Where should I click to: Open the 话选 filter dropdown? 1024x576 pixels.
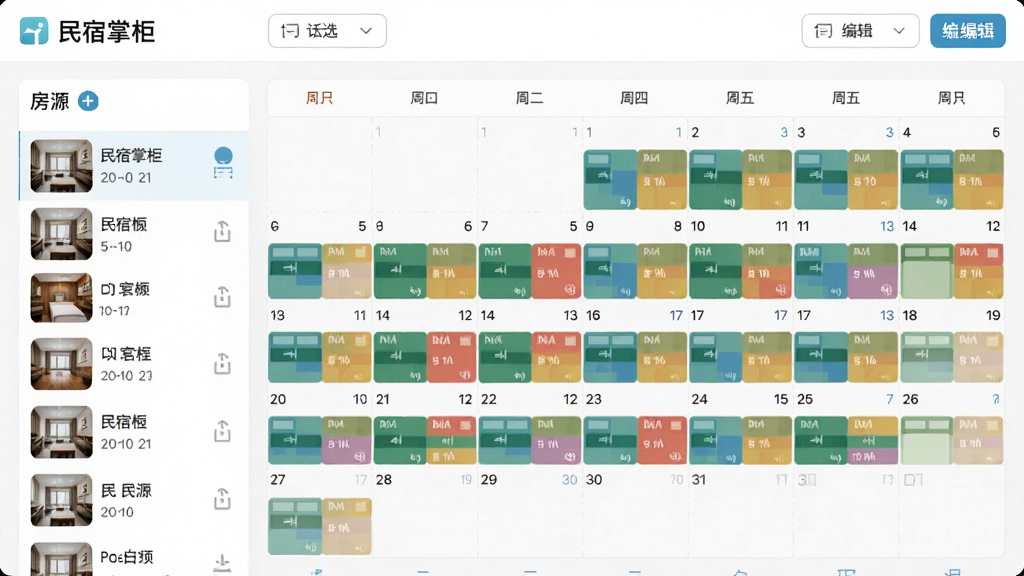[x=327, y=31]
